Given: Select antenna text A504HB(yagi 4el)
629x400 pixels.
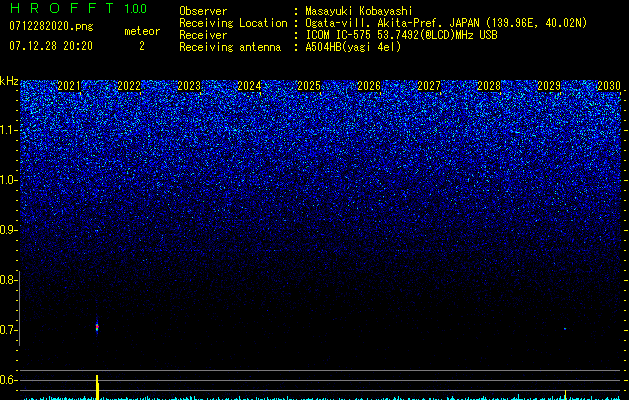Looking at the screenshot, I should [x=353, y=47].
